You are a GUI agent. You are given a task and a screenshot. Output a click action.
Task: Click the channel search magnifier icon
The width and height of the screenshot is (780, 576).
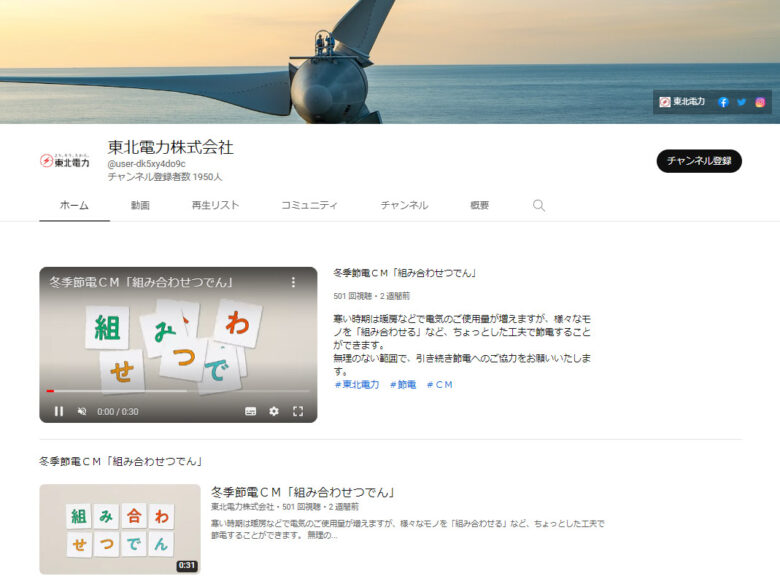539,205
